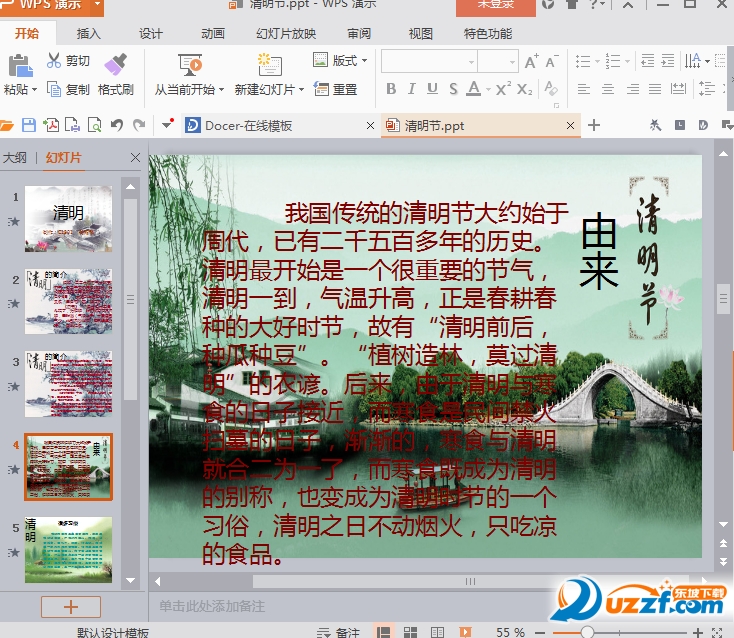734x638 pixels.
Task: Decrease paragraph indent
Action: pyautogui.click(x=647, y=61)
